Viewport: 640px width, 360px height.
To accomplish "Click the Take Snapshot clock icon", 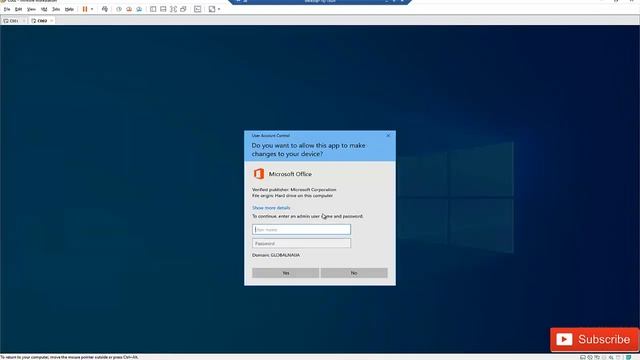I will point(119,9).
